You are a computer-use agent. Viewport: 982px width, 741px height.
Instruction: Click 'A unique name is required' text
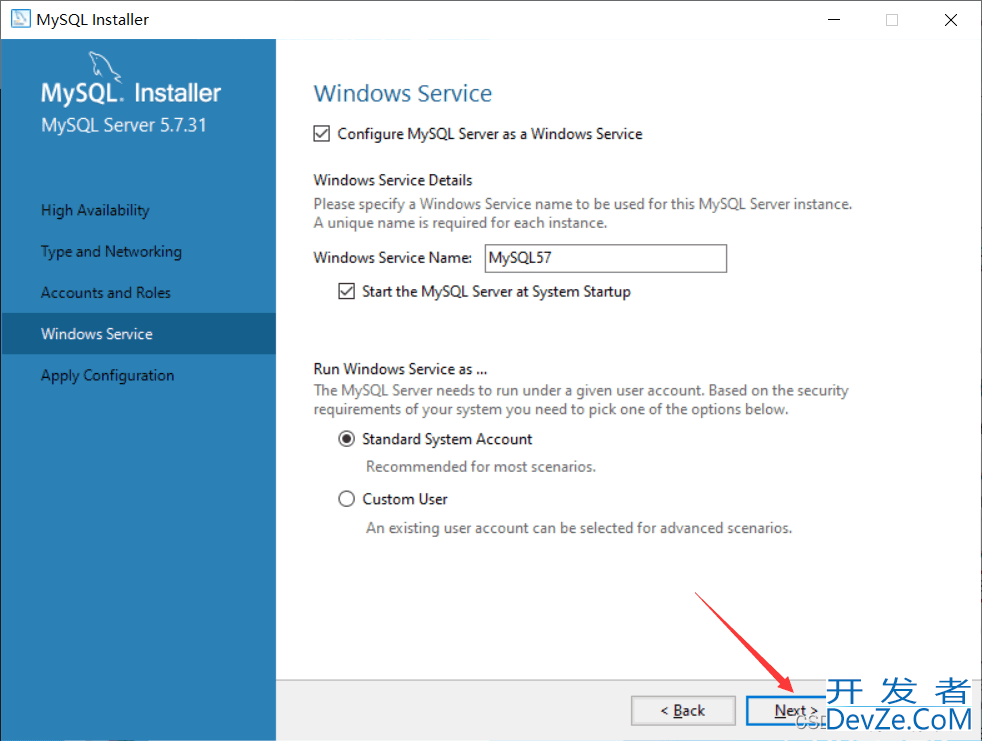[x=460, y=223]
